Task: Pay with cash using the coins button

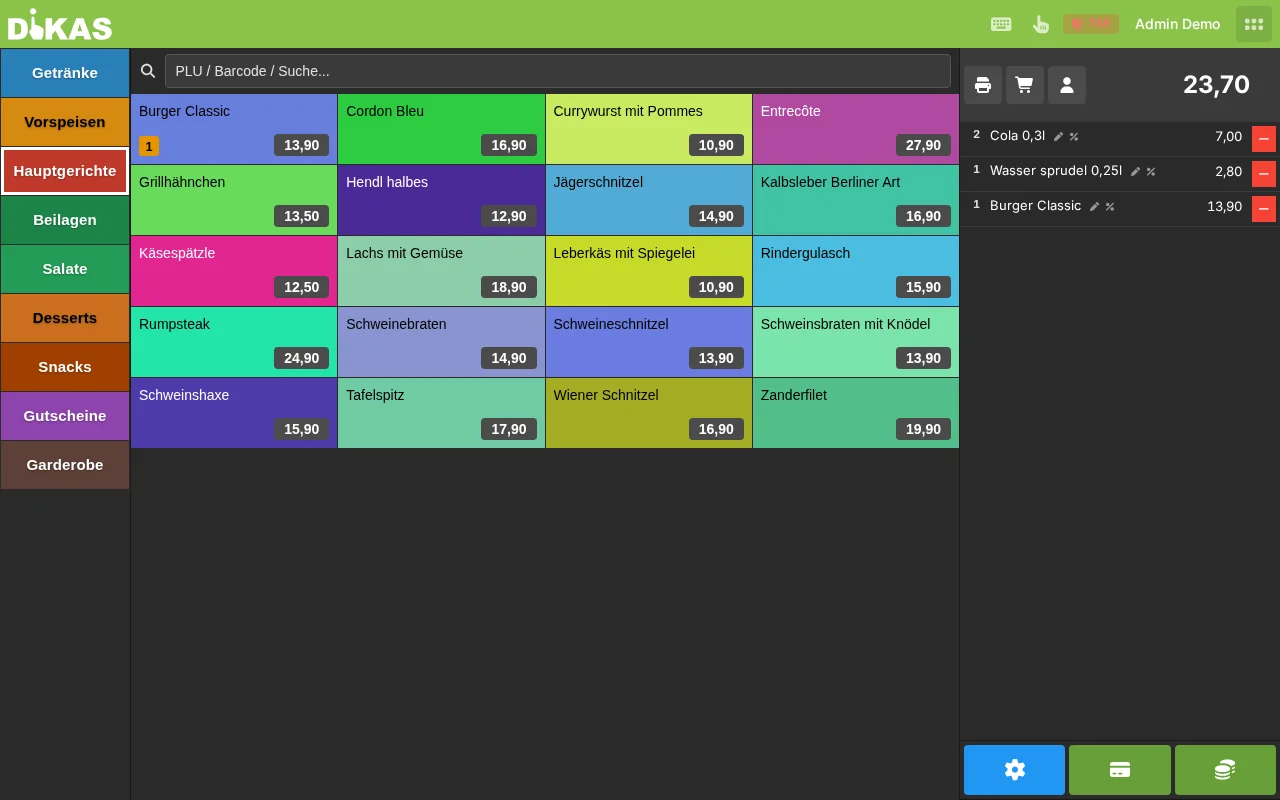Action: tap(1225, 770)
